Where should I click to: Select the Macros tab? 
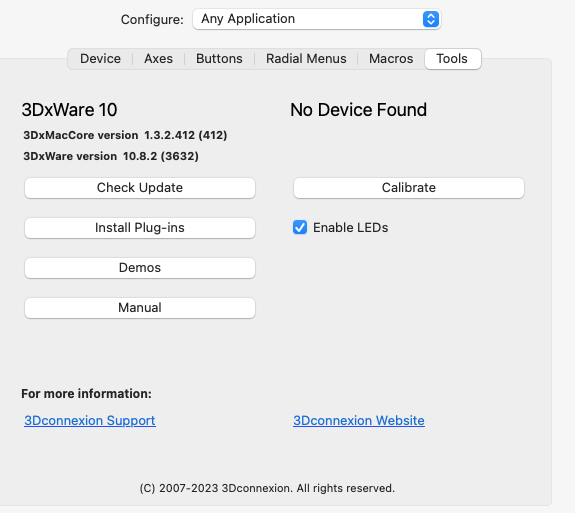coord(391,59)
